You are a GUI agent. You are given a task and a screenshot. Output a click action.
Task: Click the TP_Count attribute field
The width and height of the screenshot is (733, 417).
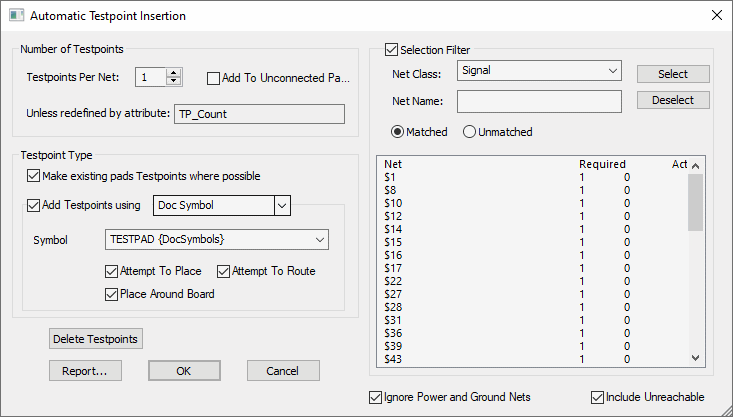pyautogui.click(x=259, y=114)
